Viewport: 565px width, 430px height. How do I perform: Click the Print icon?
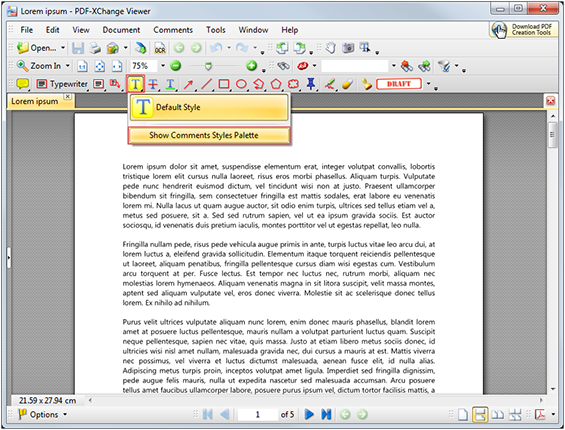click(x=95, y=48)
